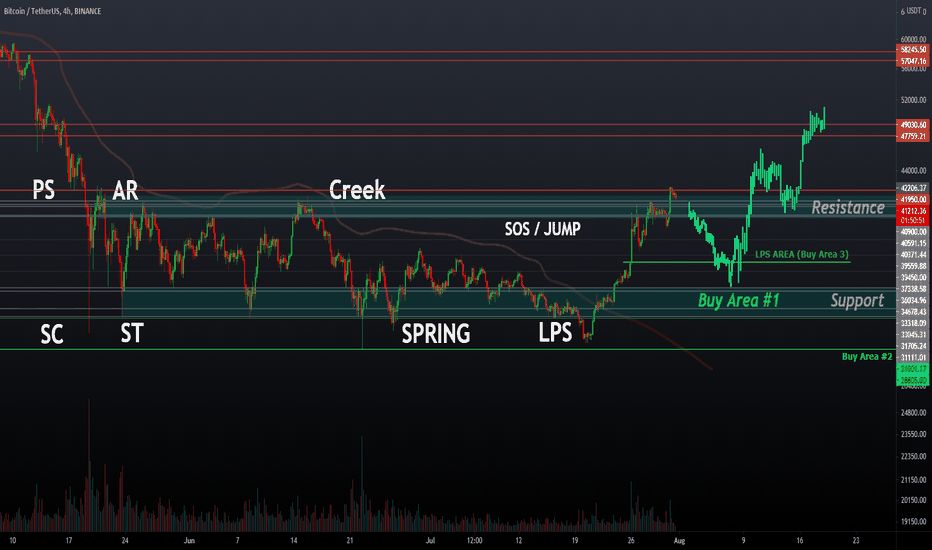This screenshot has height=550, width=932.
Task: Click the 52000.00 axis price tick
Action: pyautogui.click(x=914, y=100)
